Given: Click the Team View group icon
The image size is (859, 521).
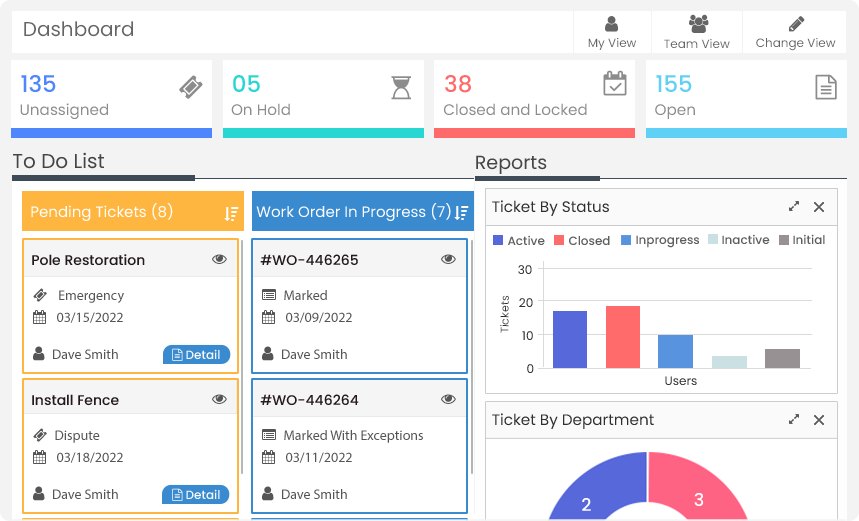Looking at the screenshot, I should (698, 24).
